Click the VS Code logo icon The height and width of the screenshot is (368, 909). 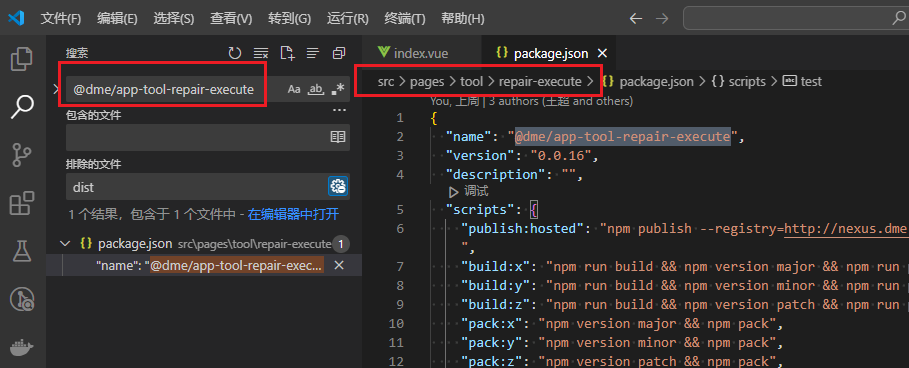tap(16, 18)
